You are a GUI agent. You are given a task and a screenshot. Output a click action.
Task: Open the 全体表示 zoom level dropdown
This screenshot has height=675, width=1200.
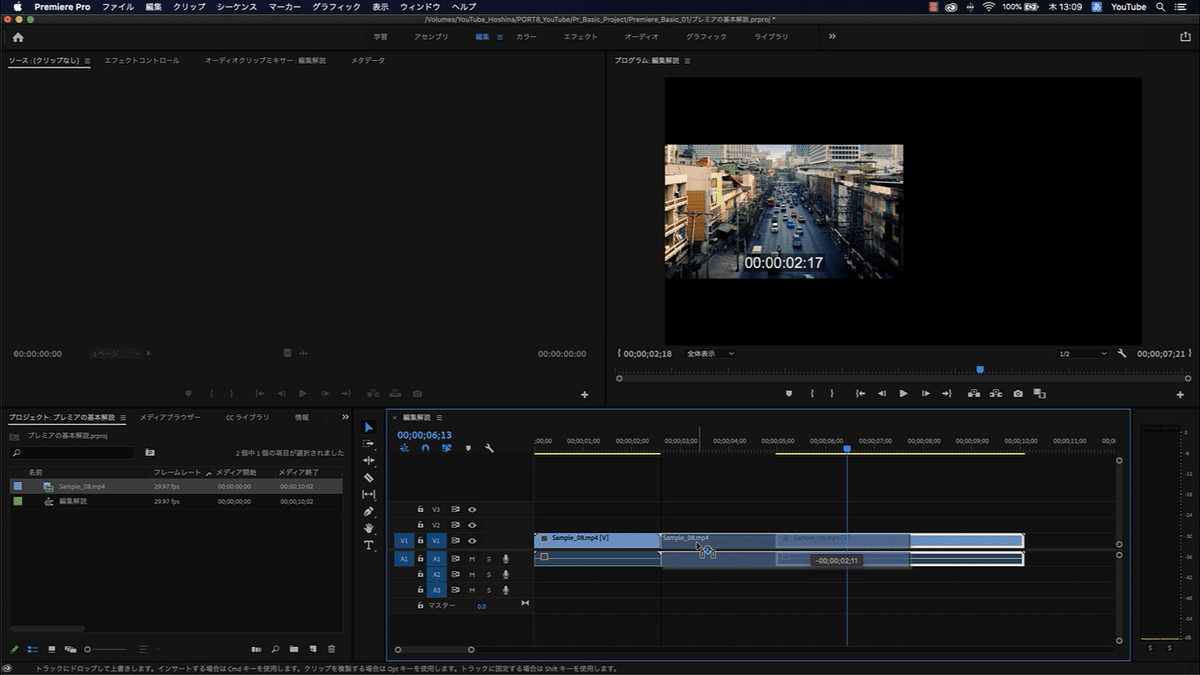coord(710,354)
